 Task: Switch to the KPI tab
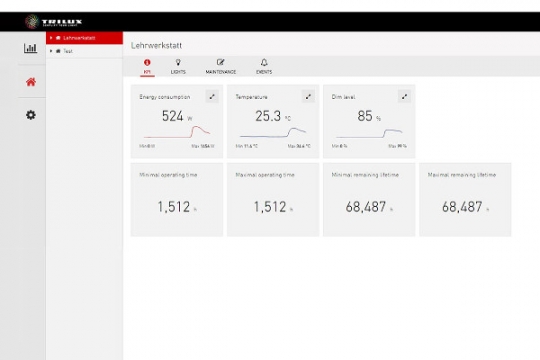(x=147, y=66)
